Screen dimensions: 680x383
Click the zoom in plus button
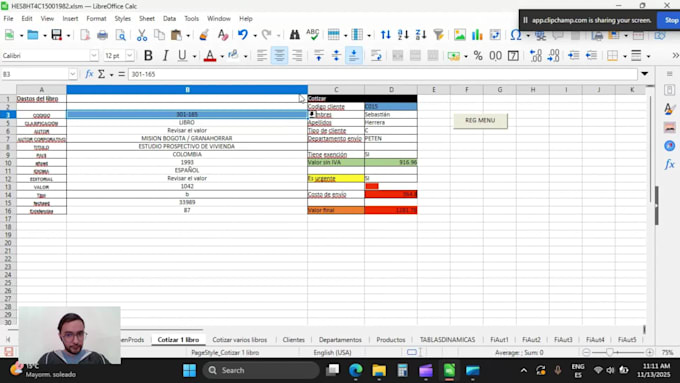pyautogui.click(x=649, y=352)
